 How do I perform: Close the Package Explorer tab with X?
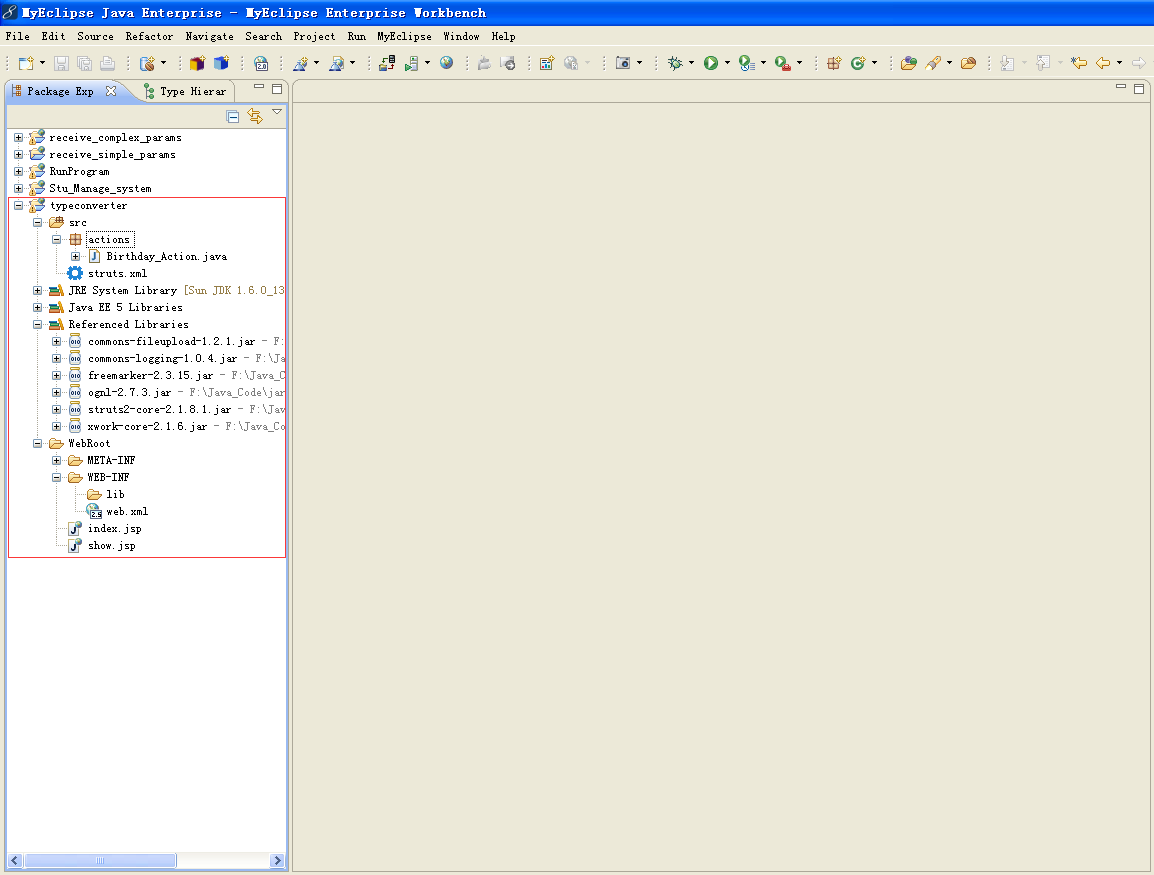tap(111, 91)
